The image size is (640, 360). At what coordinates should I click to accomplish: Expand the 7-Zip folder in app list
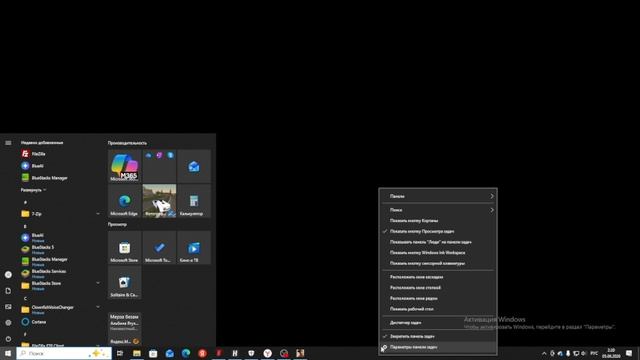(x=60, y=213)
